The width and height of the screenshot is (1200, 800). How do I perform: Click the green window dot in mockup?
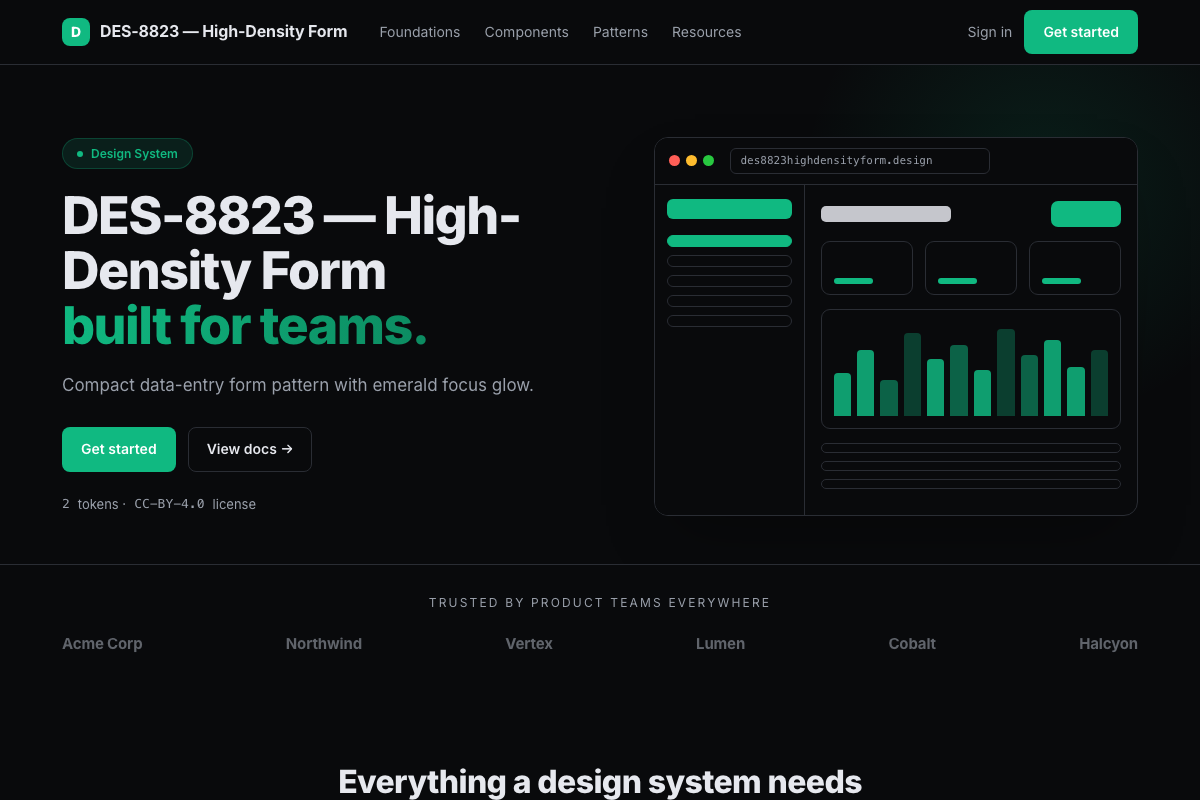tap(709, 161)
